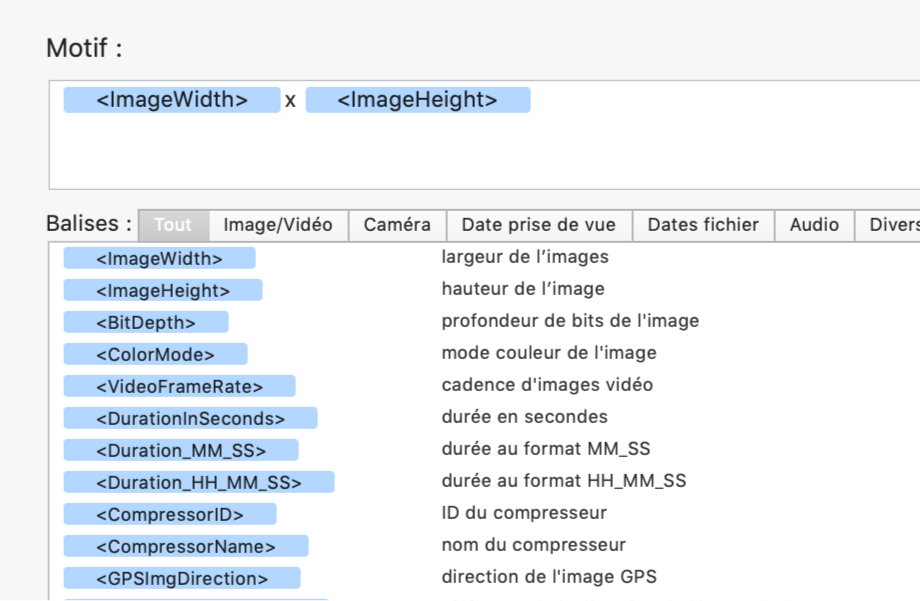Viewport: 920px width, 601px height.
Task: Select the <BitDepth> tag
Action: [146, 323]
